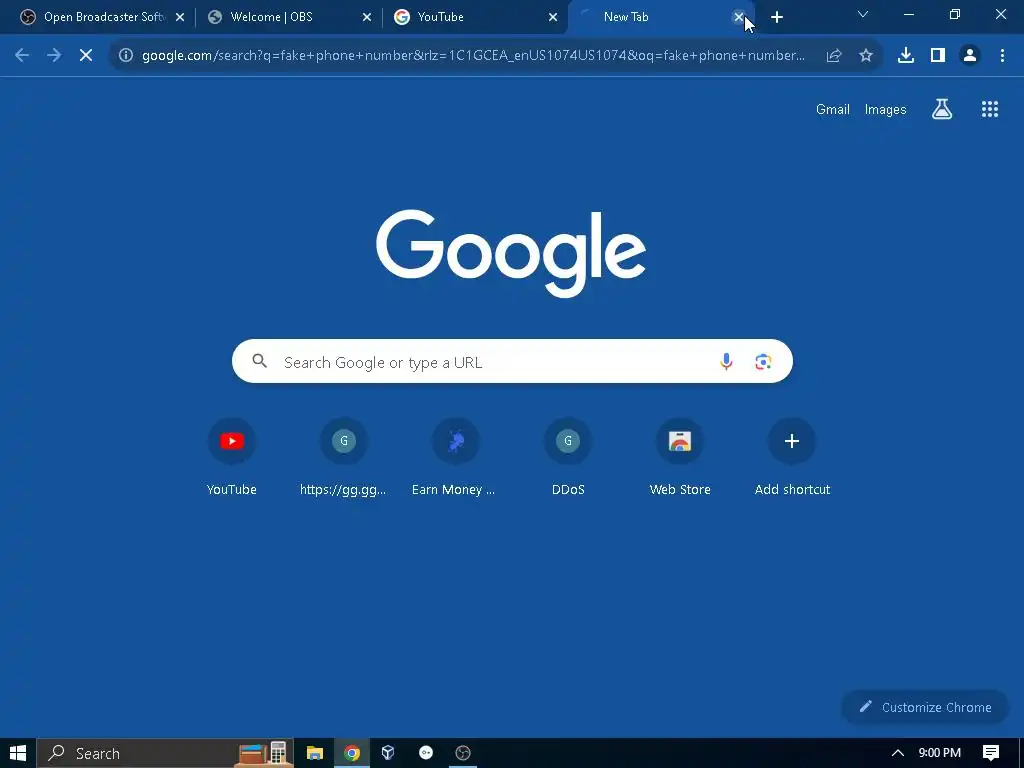Open Chrome downloads icon
Screen dimensions: 1024x768
click(x=905, y=56)
